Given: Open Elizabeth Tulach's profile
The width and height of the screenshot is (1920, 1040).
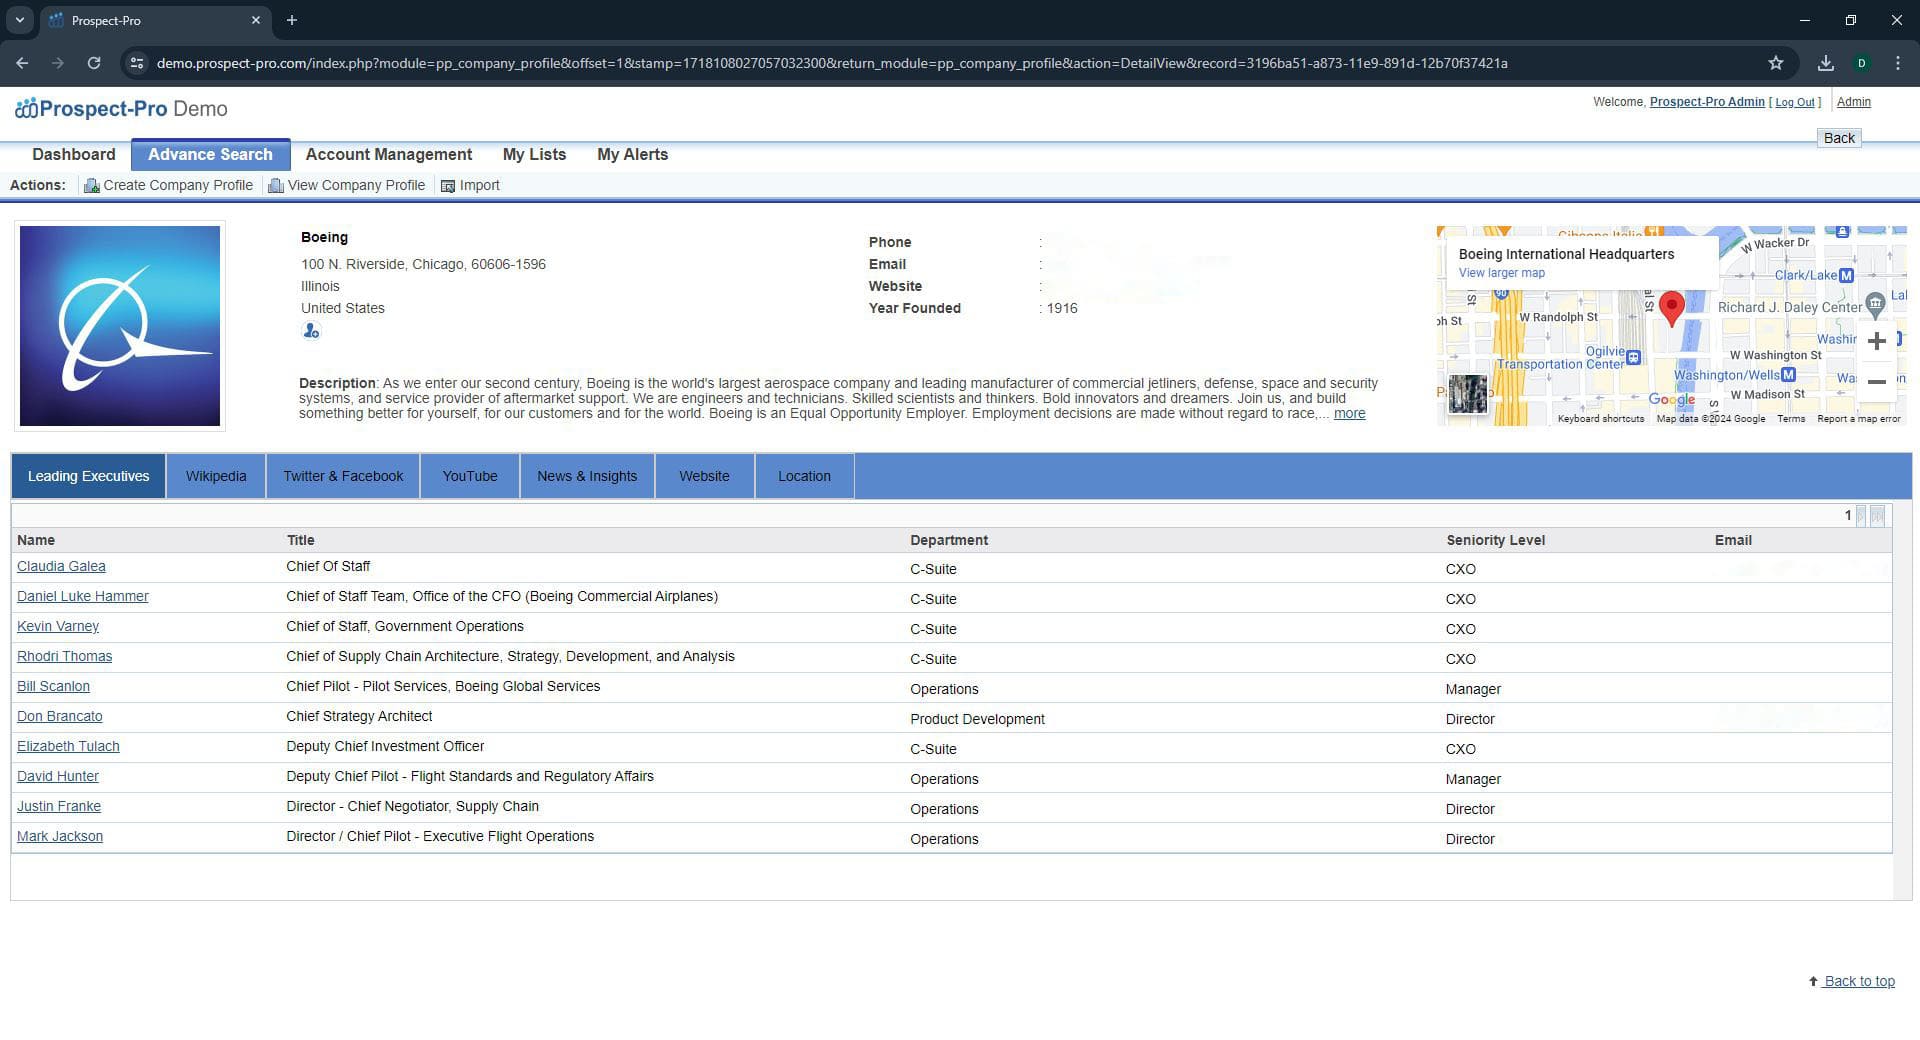Looking at the screenshot, I should tap(68, 746).
